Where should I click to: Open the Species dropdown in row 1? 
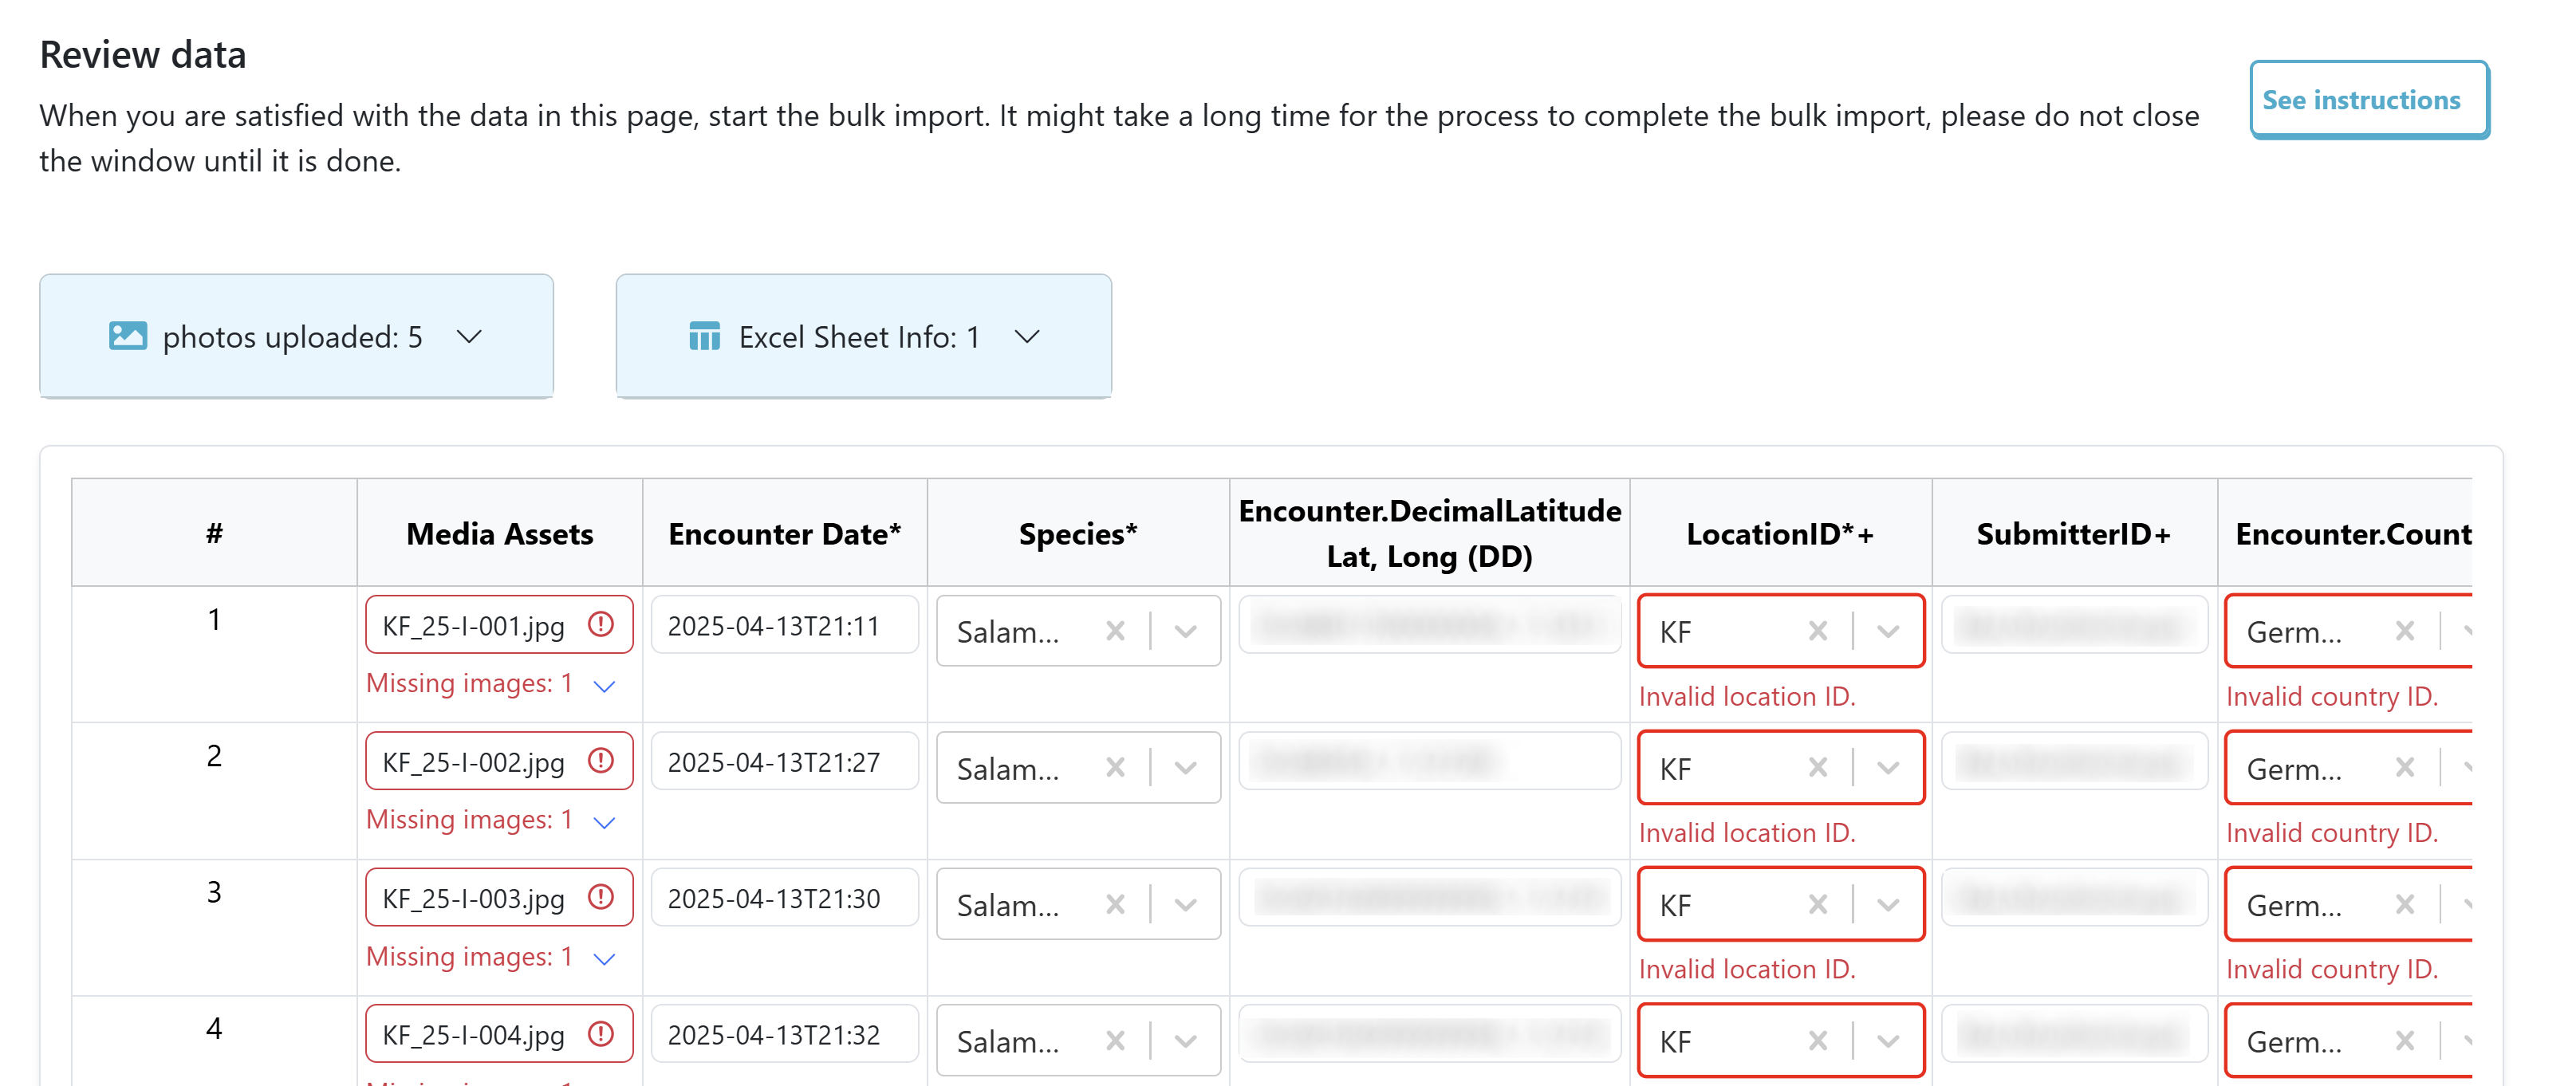(1185, 631)
